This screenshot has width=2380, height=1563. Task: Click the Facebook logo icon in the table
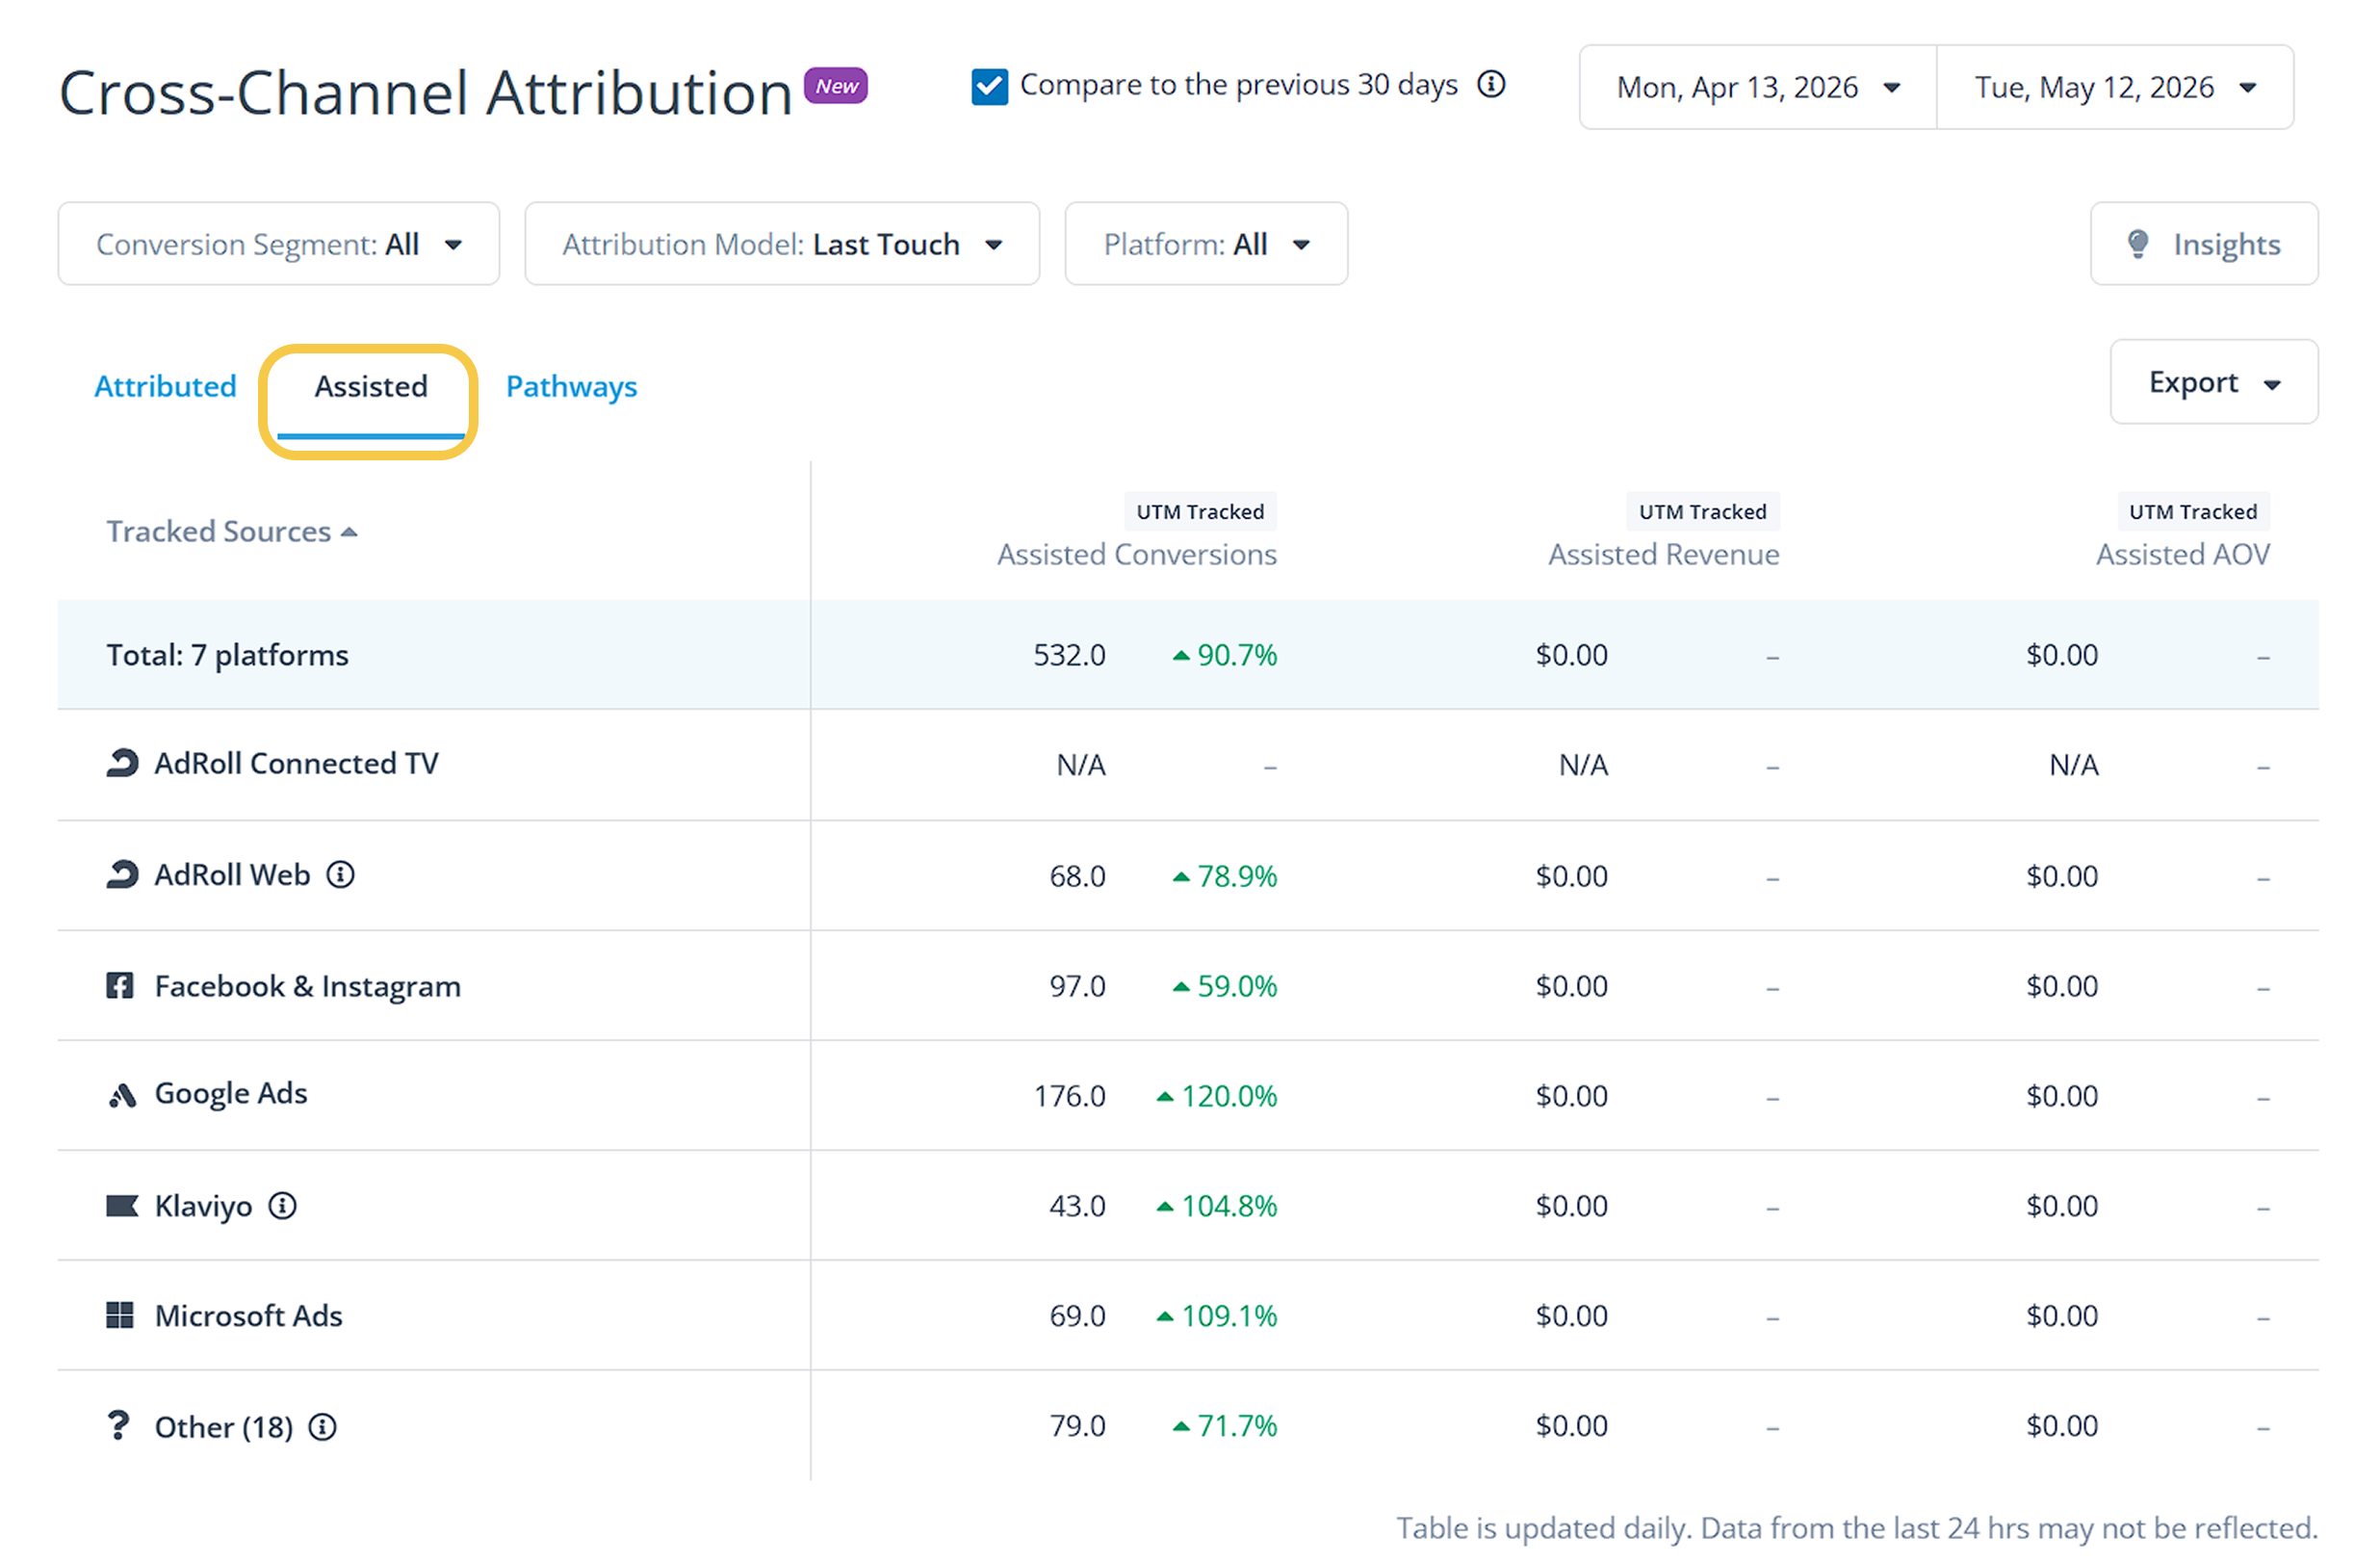point(120,986)
